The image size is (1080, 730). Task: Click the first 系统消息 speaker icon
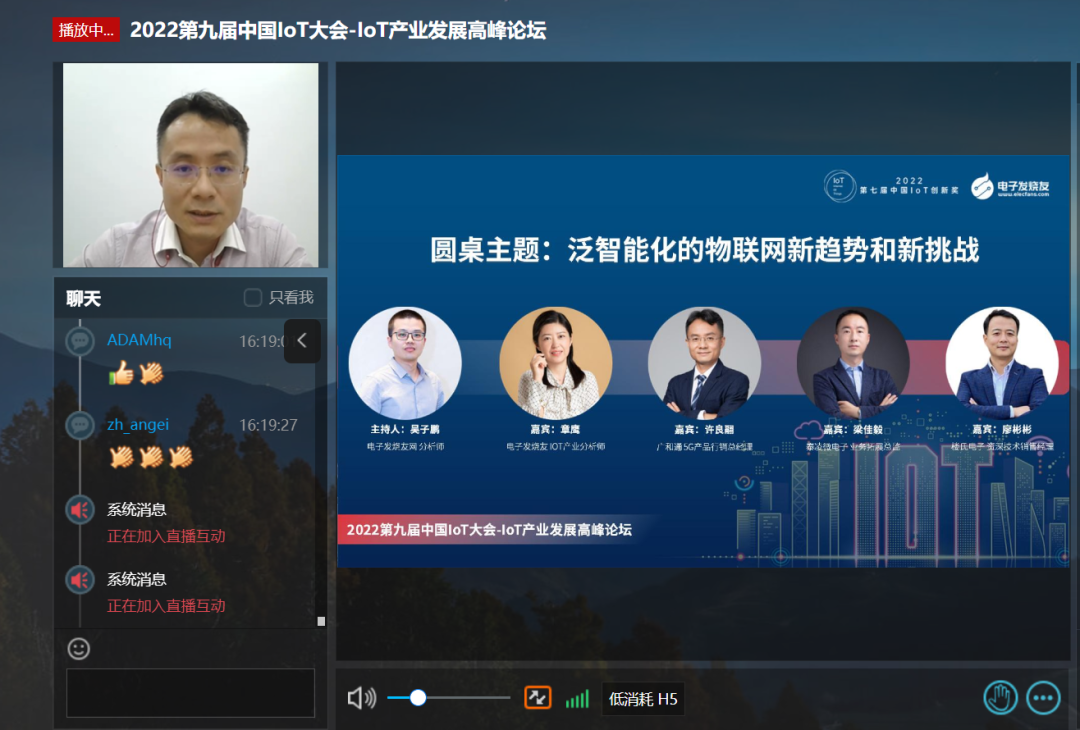coord(80,509)
